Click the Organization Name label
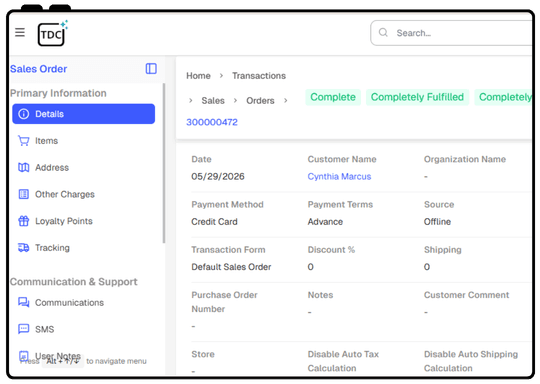 (x=465, y=159)
